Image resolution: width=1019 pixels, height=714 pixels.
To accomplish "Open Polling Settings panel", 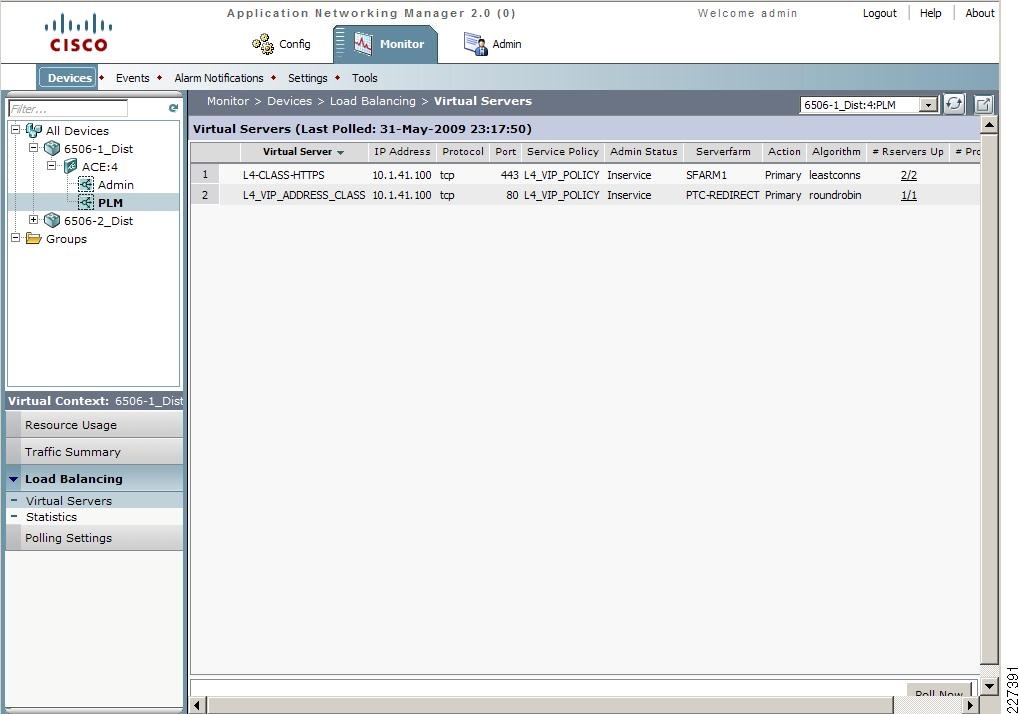I will tap(94, 538).
